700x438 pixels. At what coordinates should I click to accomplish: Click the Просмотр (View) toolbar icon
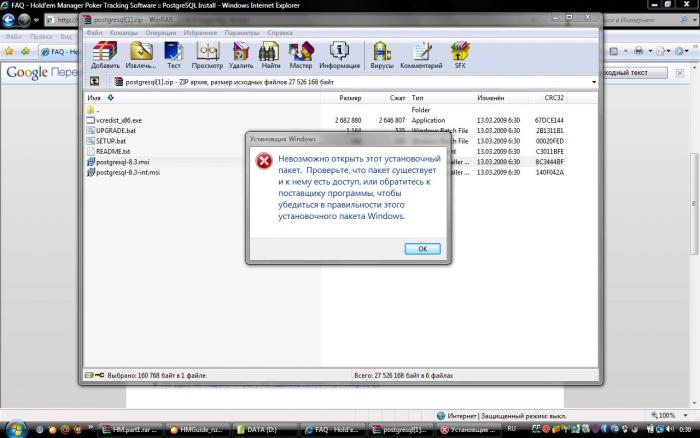pyautogui.click(x=207, y=55)
